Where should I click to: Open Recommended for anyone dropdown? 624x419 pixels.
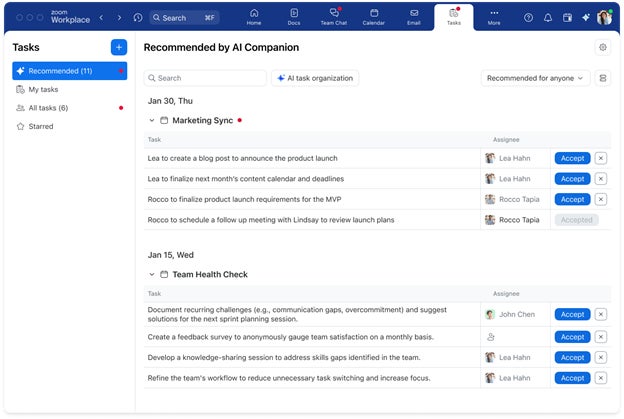point(535,78)
